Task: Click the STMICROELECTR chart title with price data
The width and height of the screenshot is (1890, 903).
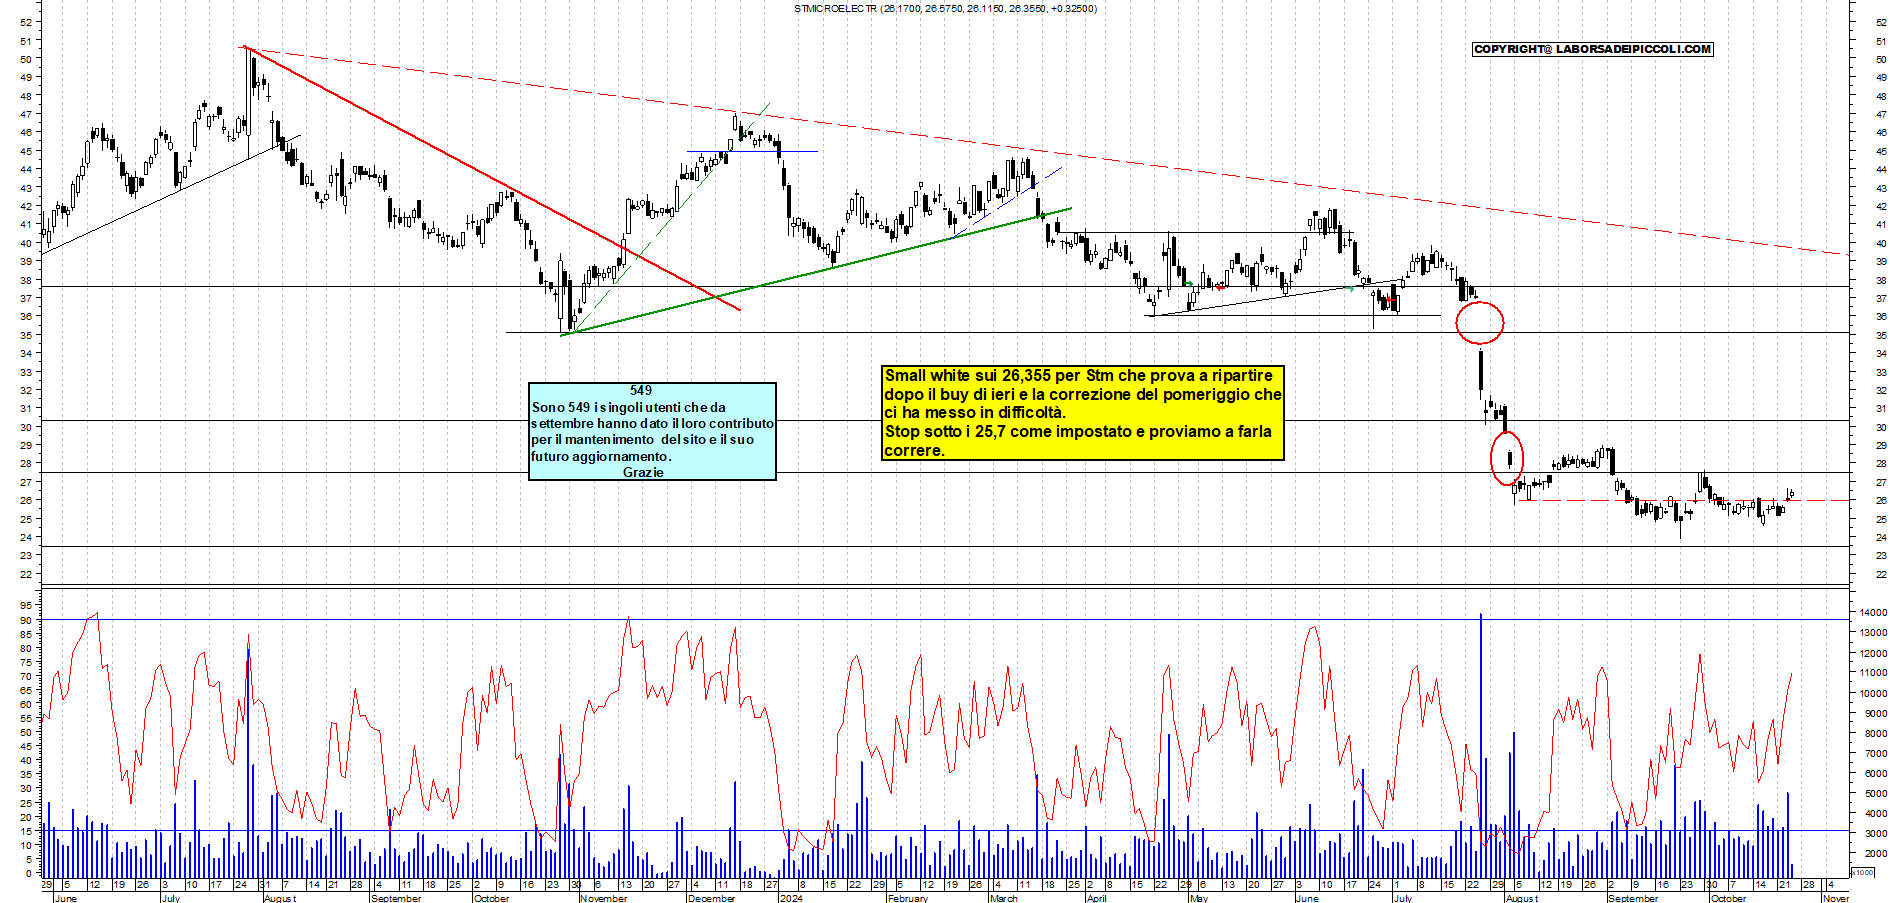Action: tap(945, 9)
